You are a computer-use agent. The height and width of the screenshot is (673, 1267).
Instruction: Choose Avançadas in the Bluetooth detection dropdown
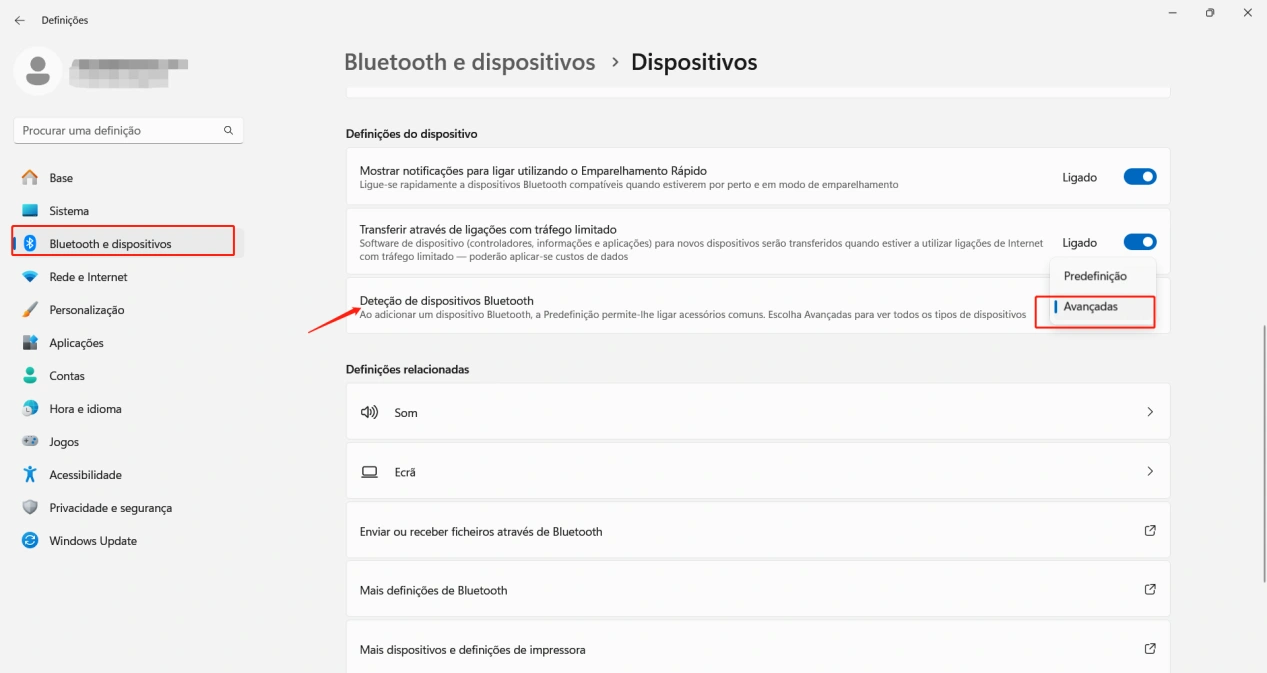click(x=1090, y=307)
